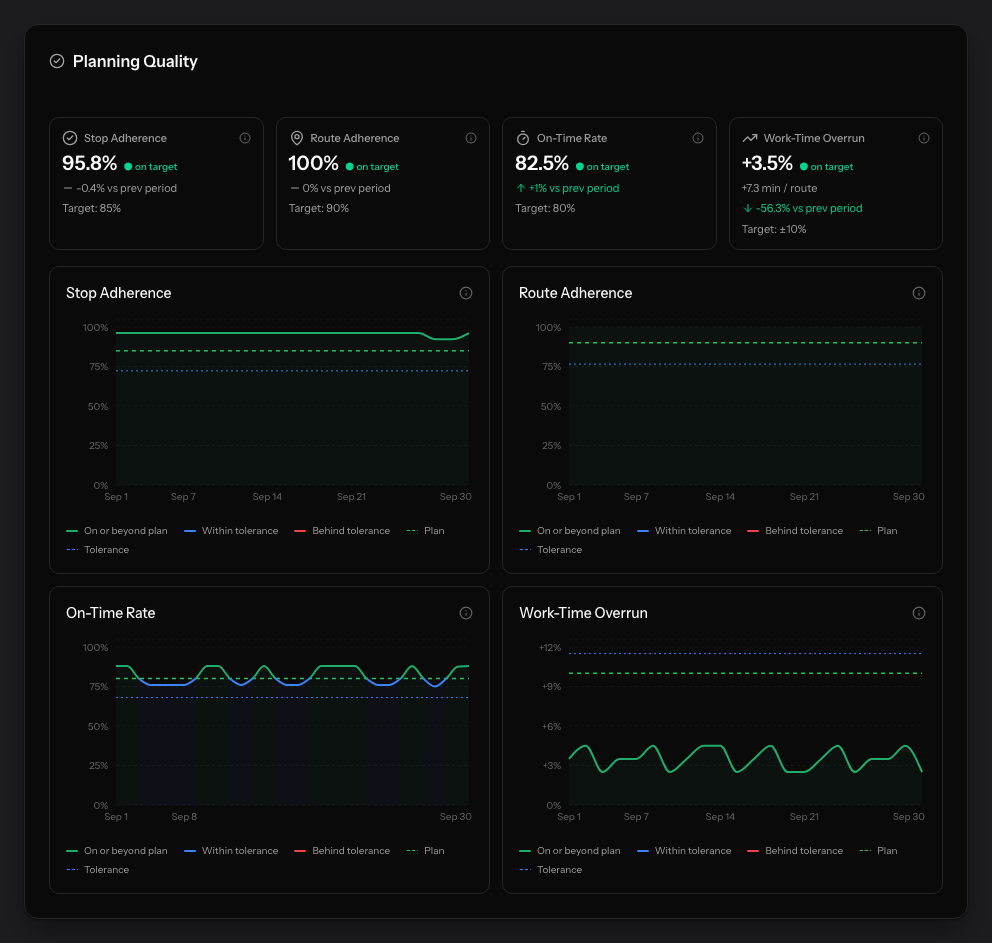
Task: Click the +3.5% Work-Time Overrun value
Action: 767,163
